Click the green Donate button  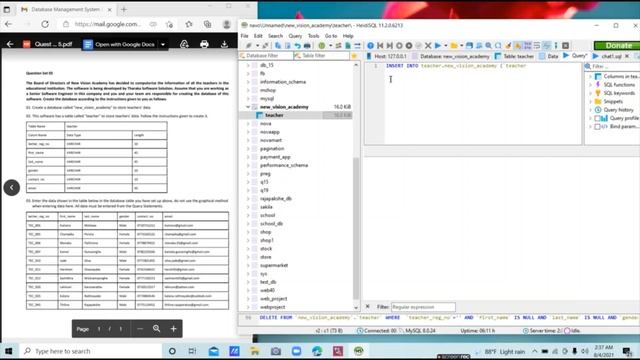[618, 46]
